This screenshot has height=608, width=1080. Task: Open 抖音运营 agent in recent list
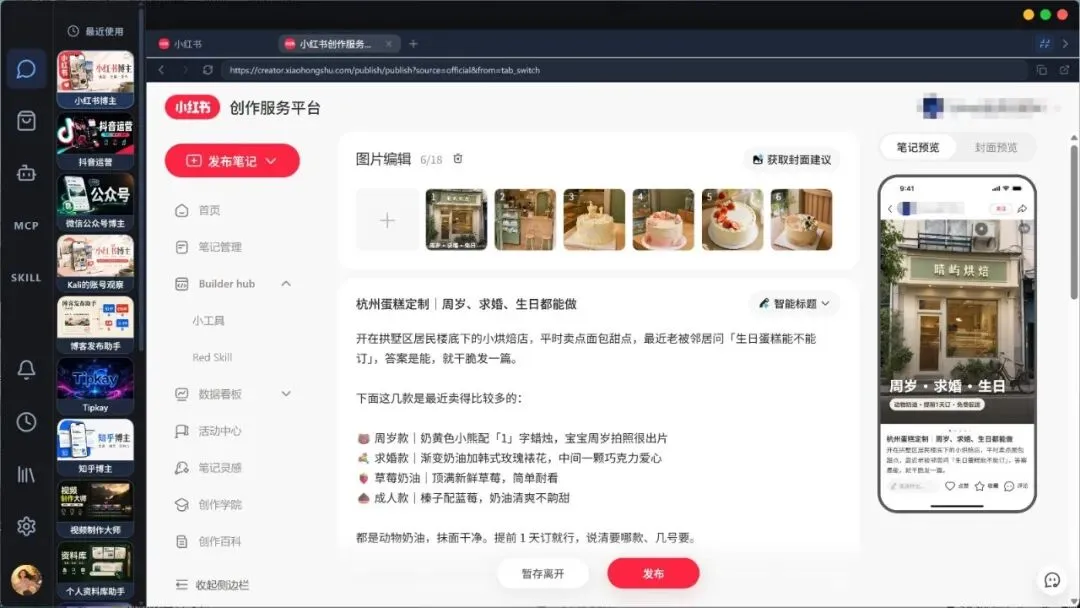95,140
